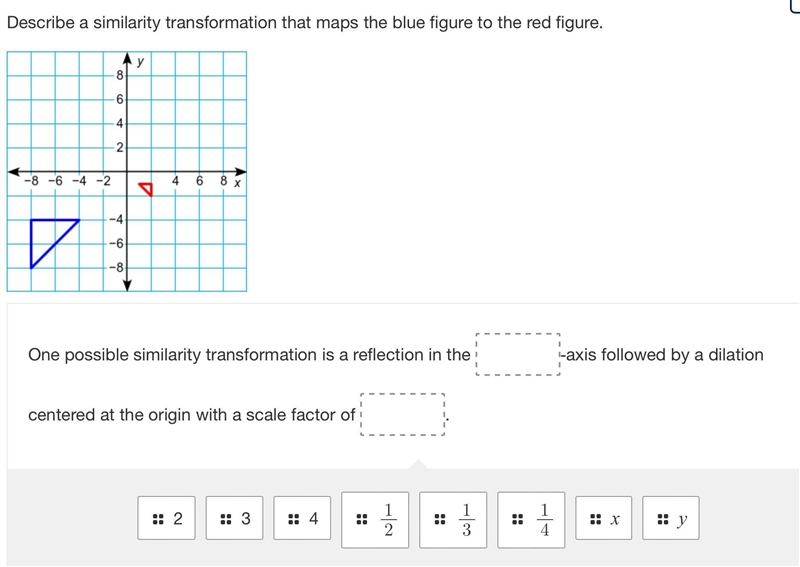Select the one-fourth fraction tile
Viewport: 800px width, 567px height.
[x=531, y=520]
